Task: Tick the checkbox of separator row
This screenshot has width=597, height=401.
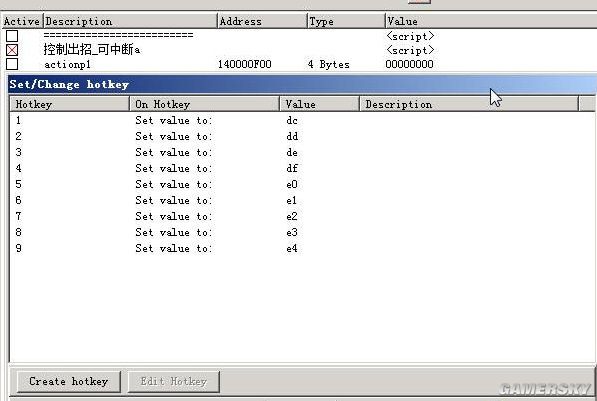Action: tap(12, 36)
